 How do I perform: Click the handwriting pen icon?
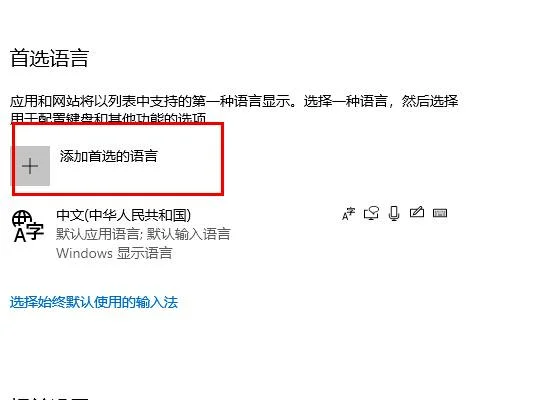coord(417,212)
